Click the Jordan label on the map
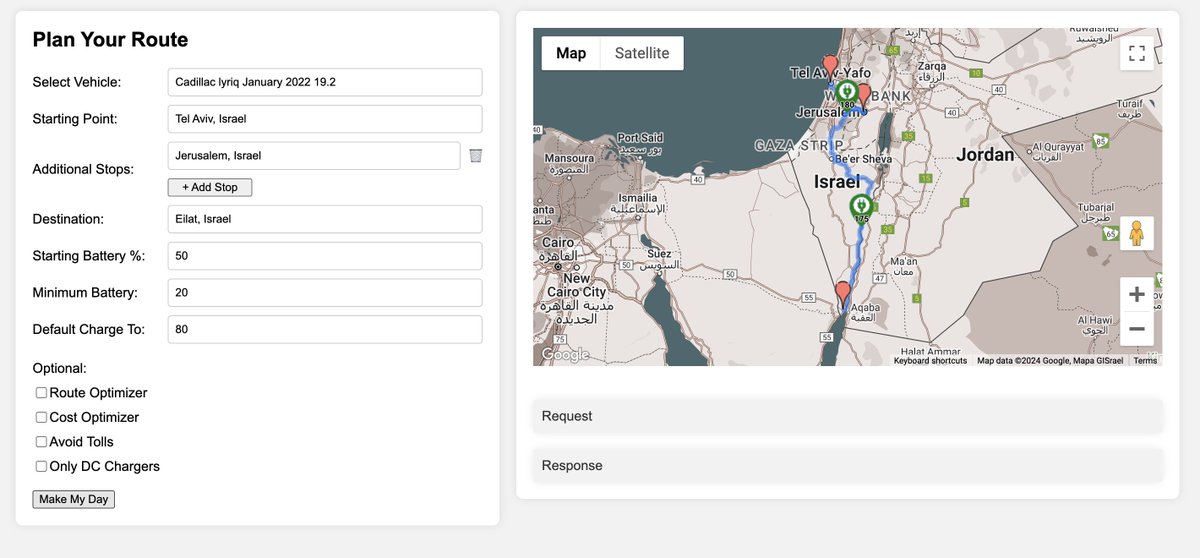The width and height of the screenshot is (1200, 558). pos(985,155)
